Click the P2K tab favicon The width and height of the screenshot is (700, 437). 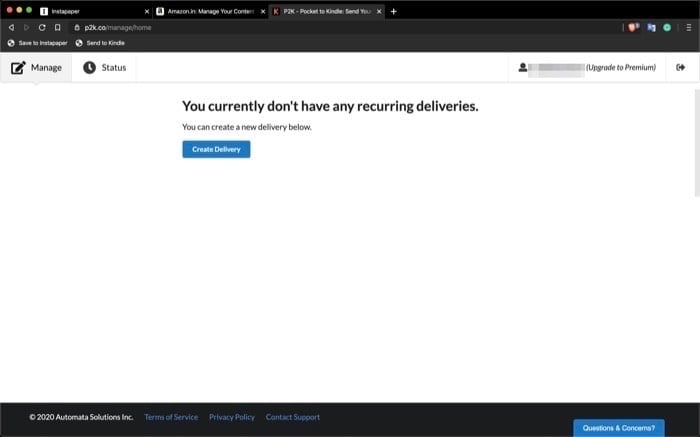point(276,12)
